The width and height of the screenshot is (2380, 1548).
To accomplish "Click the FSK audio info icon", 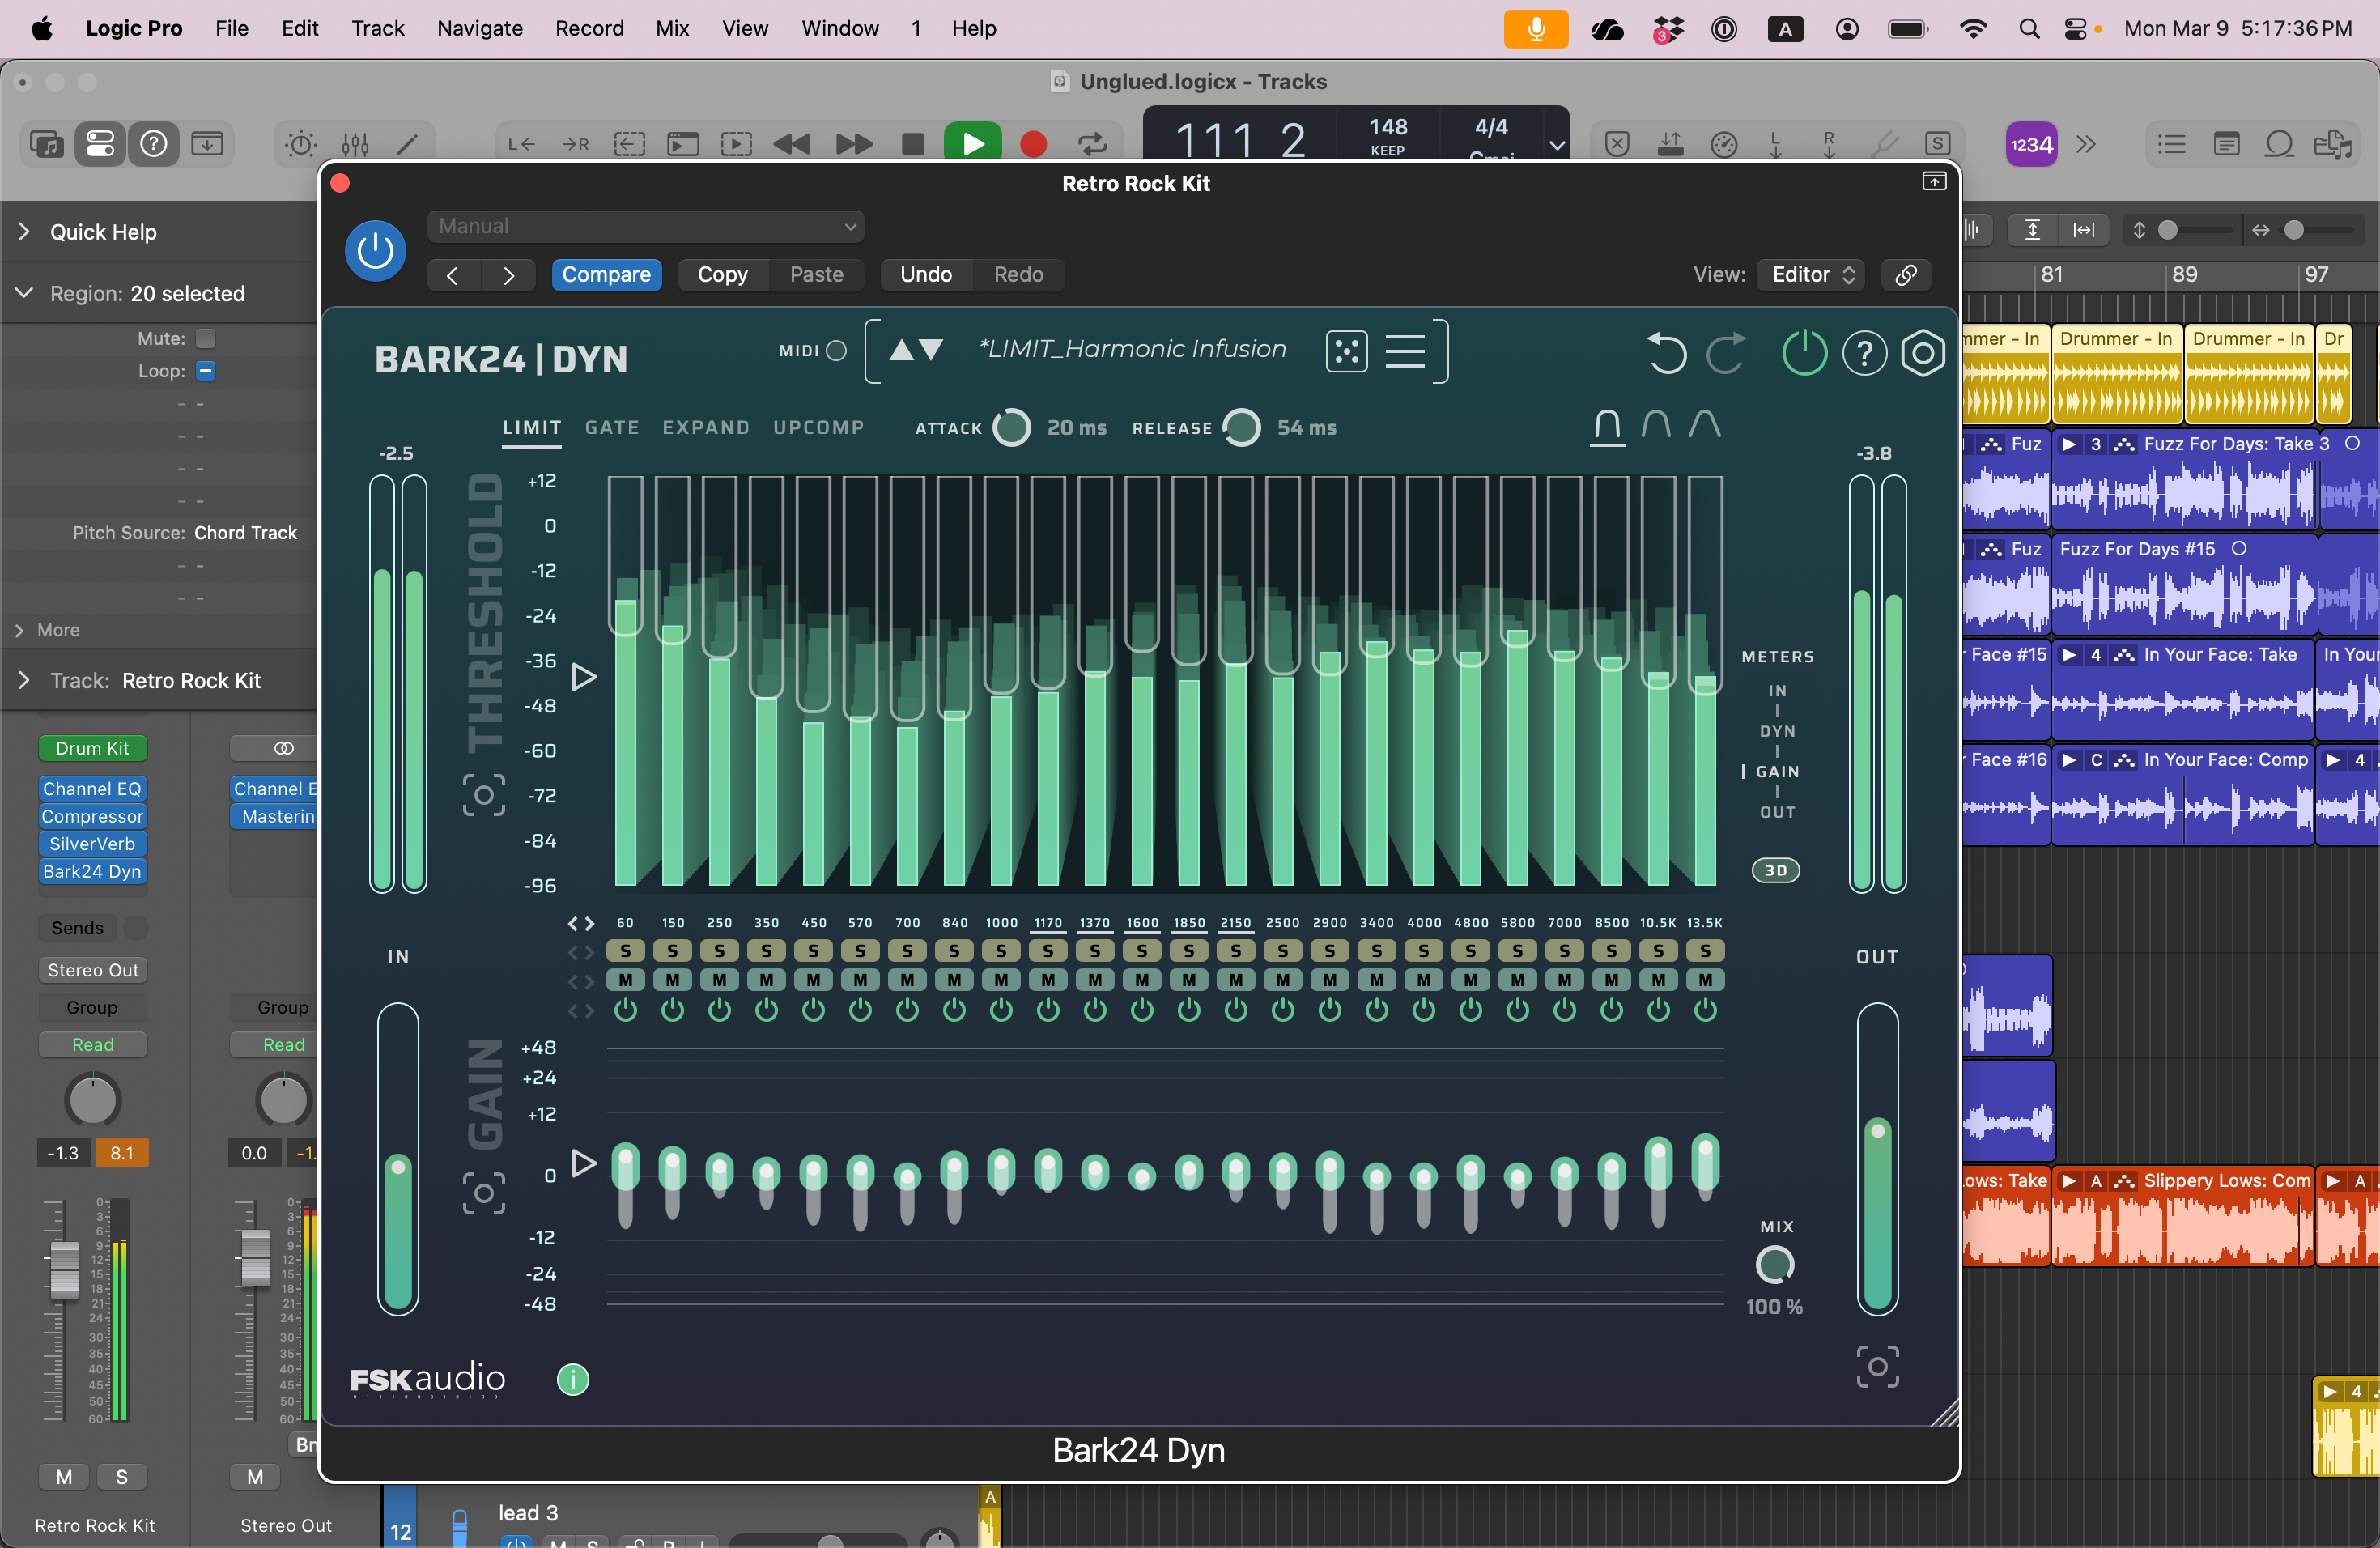I will (x=573, y=1380).
